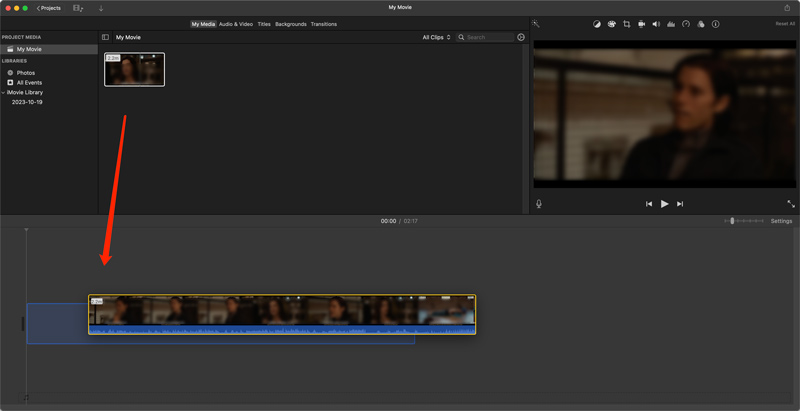Image resolution: width=800 pixels, height=411 pixels.
Task: Open the Backgrounds tab
Action: coord(291,24)
